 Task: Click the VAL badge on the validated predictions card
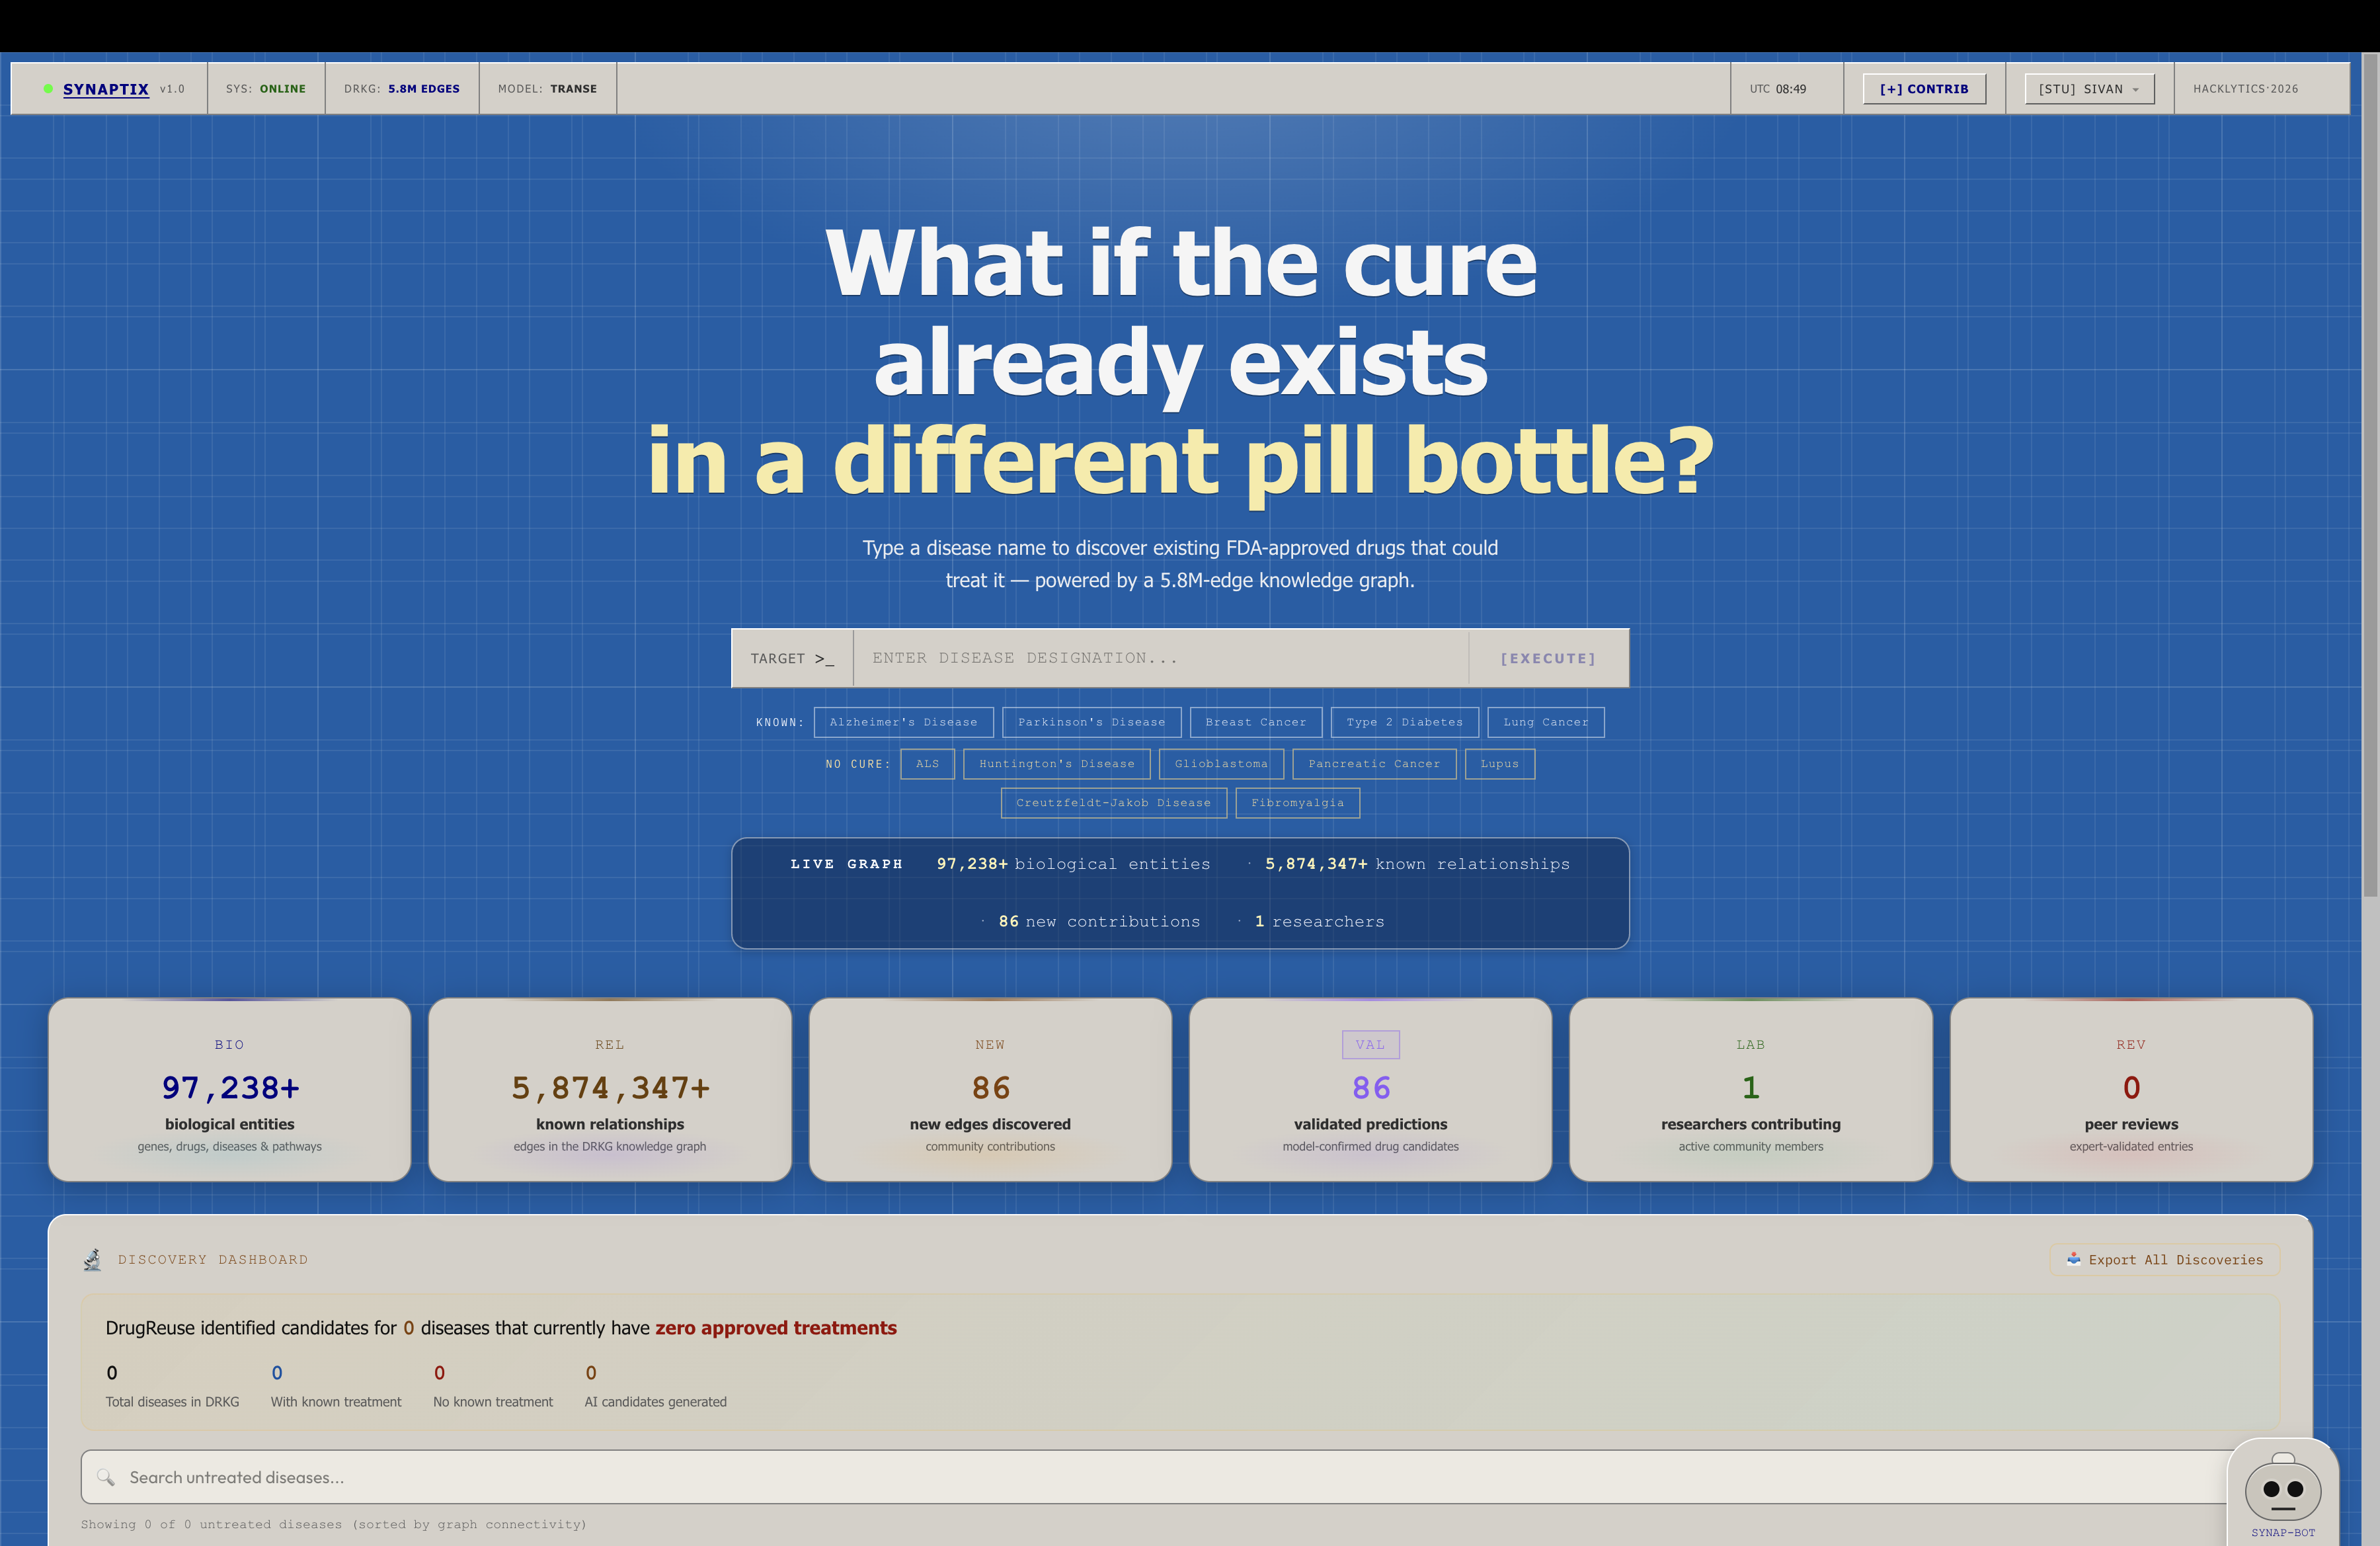coord(1370,1044)
